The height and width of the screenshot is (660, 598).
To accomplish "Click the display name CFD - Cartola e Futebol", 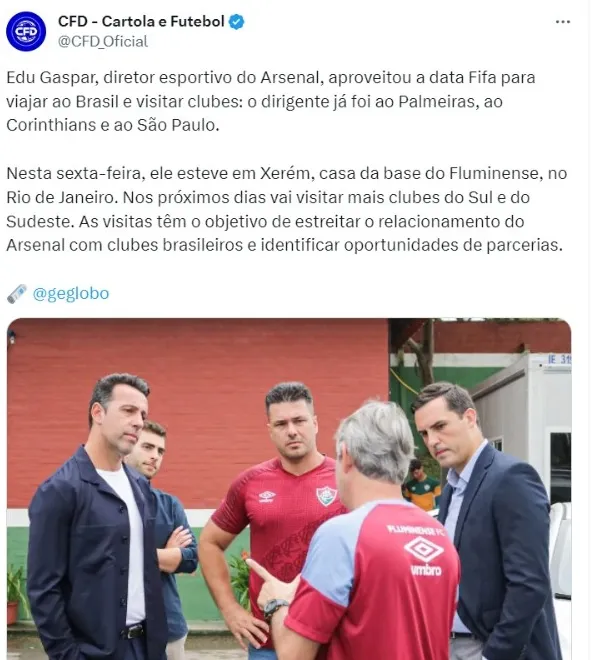I will pyautogui.click(x=141, y=21).
